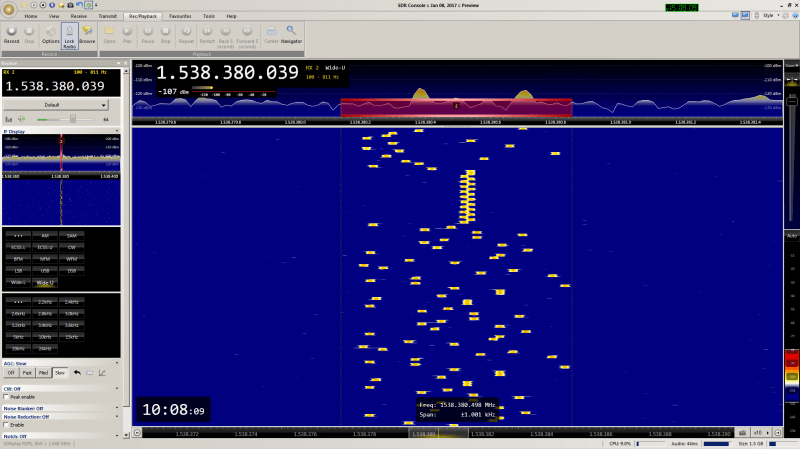The image size is (800, 449).
Task: Click the Pause playback button
Action: pyautogui.click(x=148, y=35)
